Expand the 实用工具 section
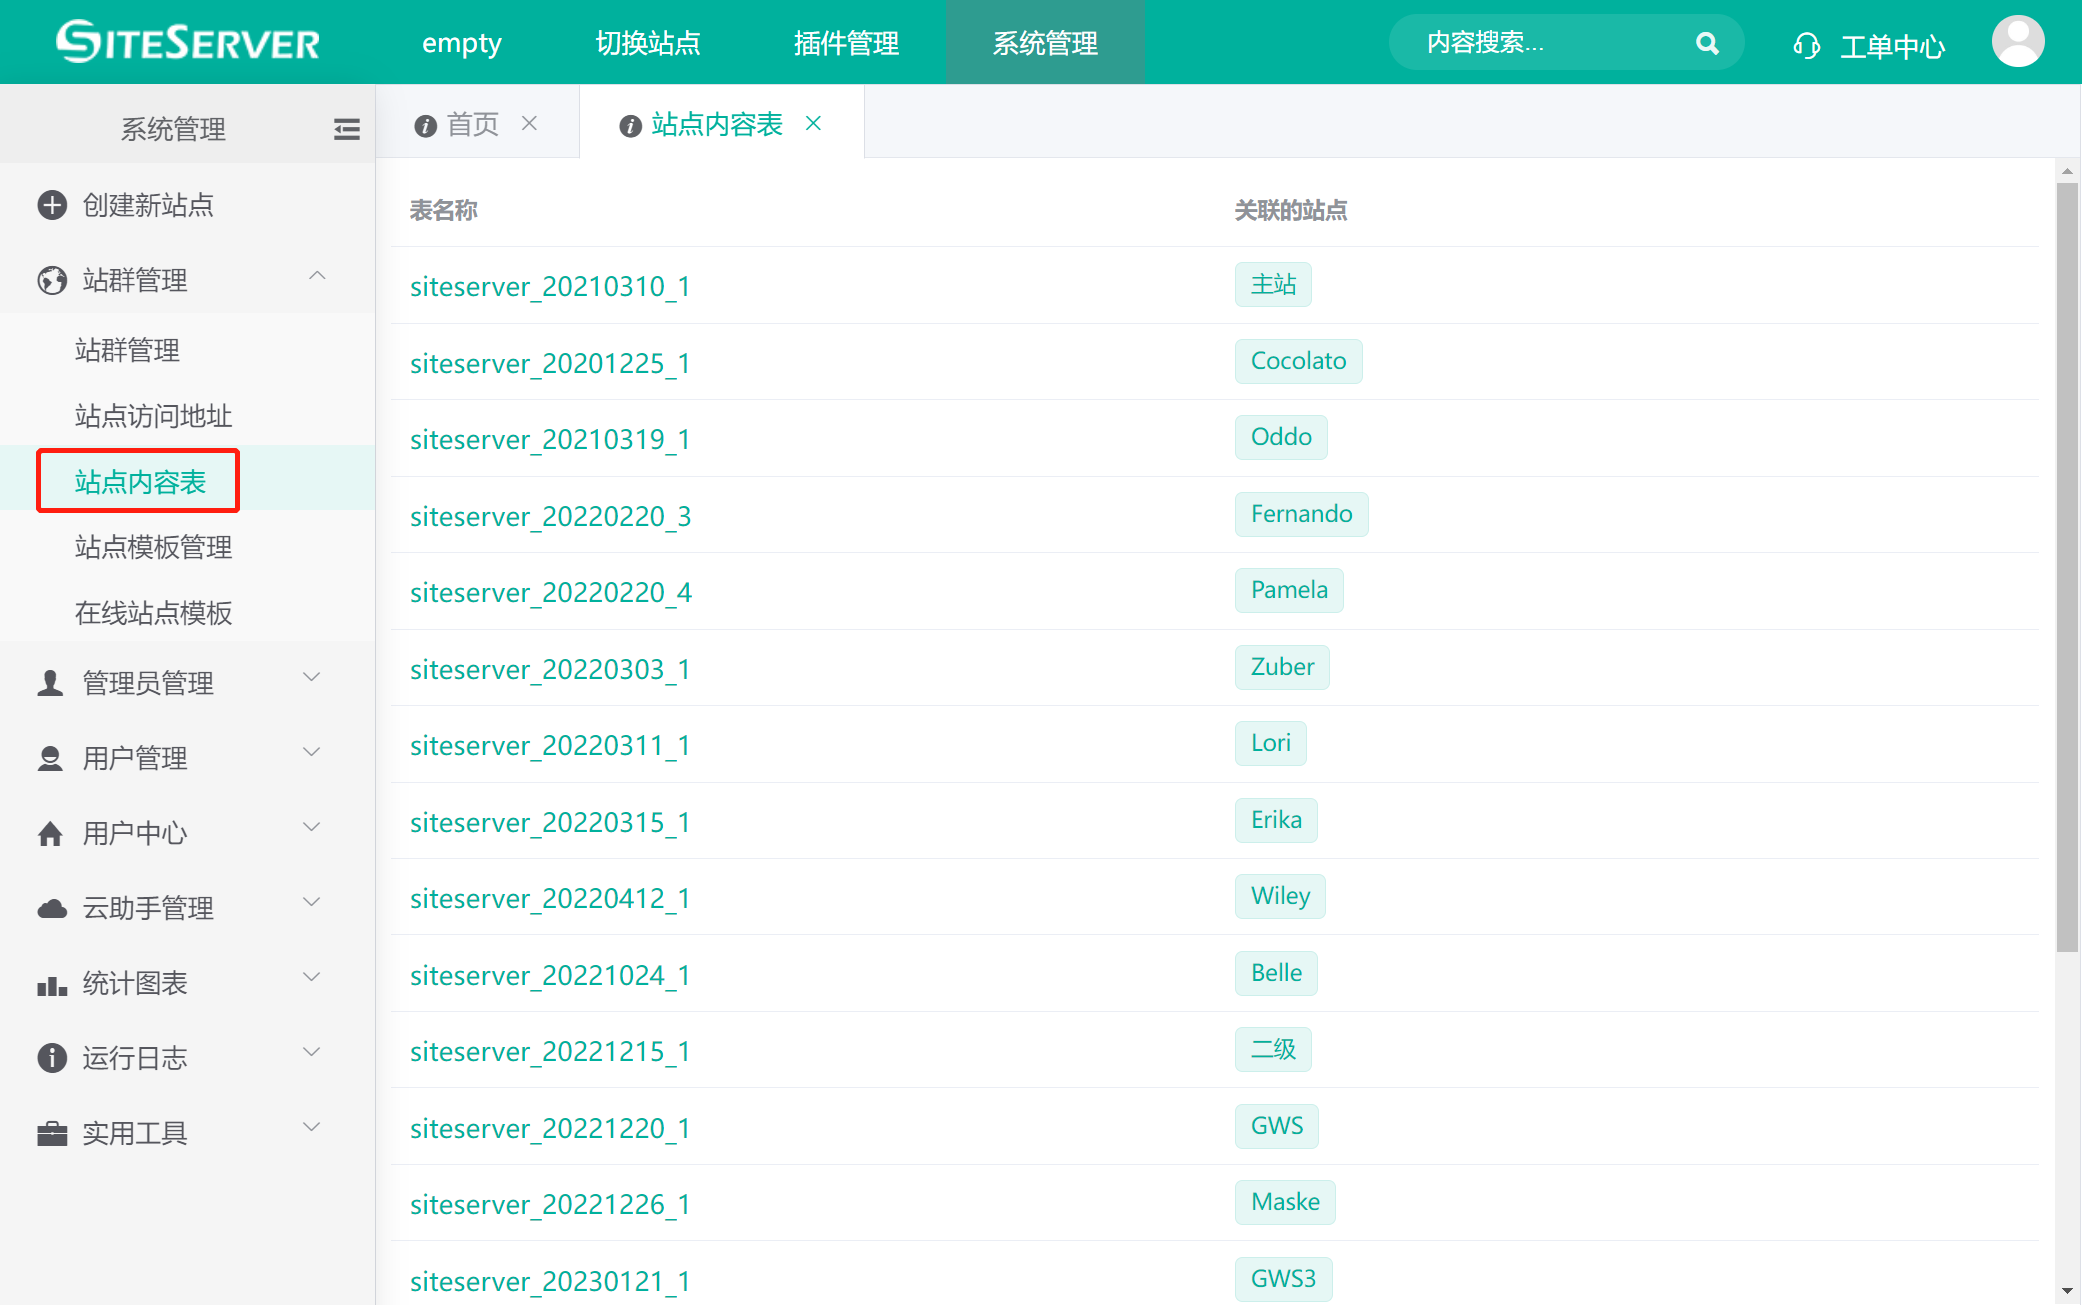 312,1128
